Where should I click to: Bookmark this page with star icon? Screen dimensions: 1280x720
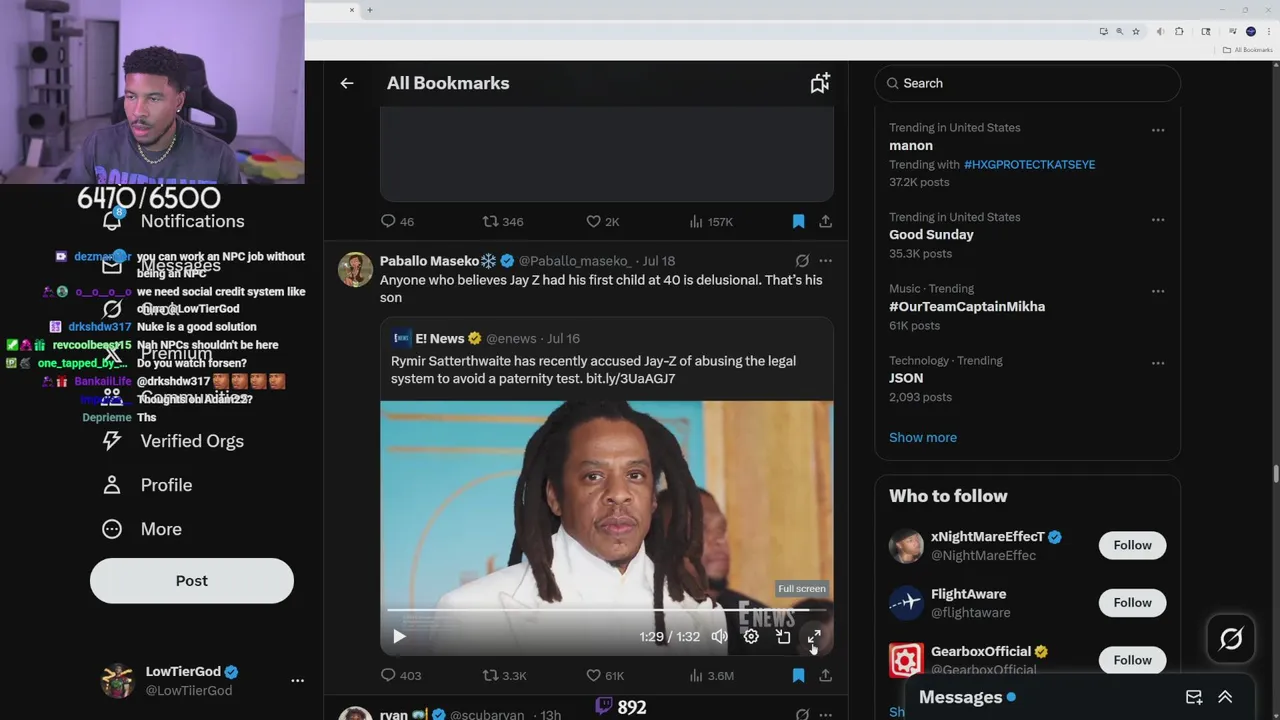[x=1135, y=32]
